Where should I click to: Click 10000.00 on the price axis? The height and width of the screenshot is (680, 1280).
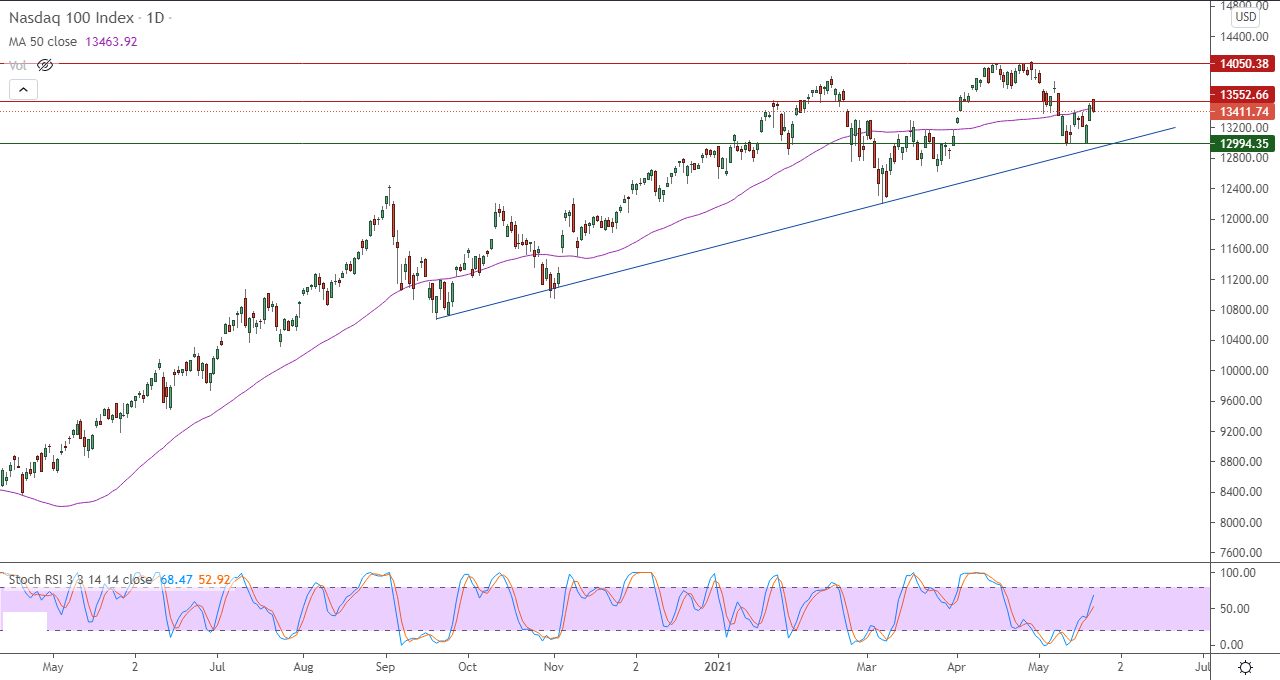pyautogui.click(x=1243, y=371)
